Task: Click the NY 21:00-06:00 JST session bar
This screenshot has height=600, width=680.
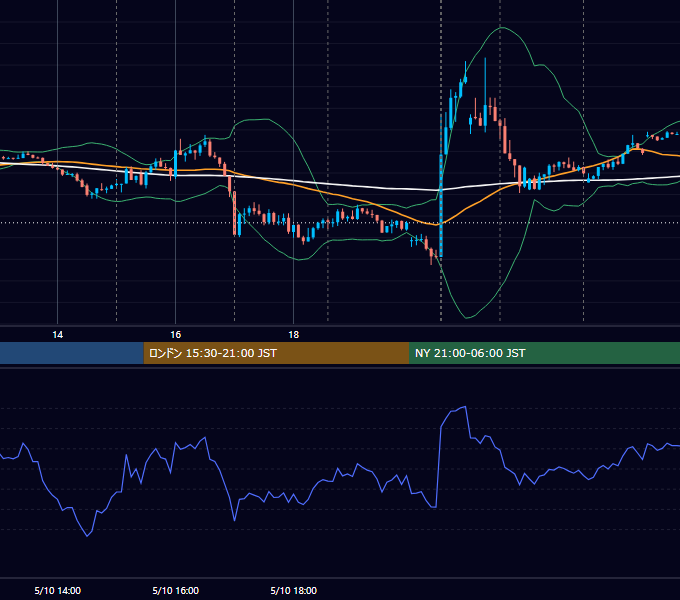Action: tap(544, 353)
